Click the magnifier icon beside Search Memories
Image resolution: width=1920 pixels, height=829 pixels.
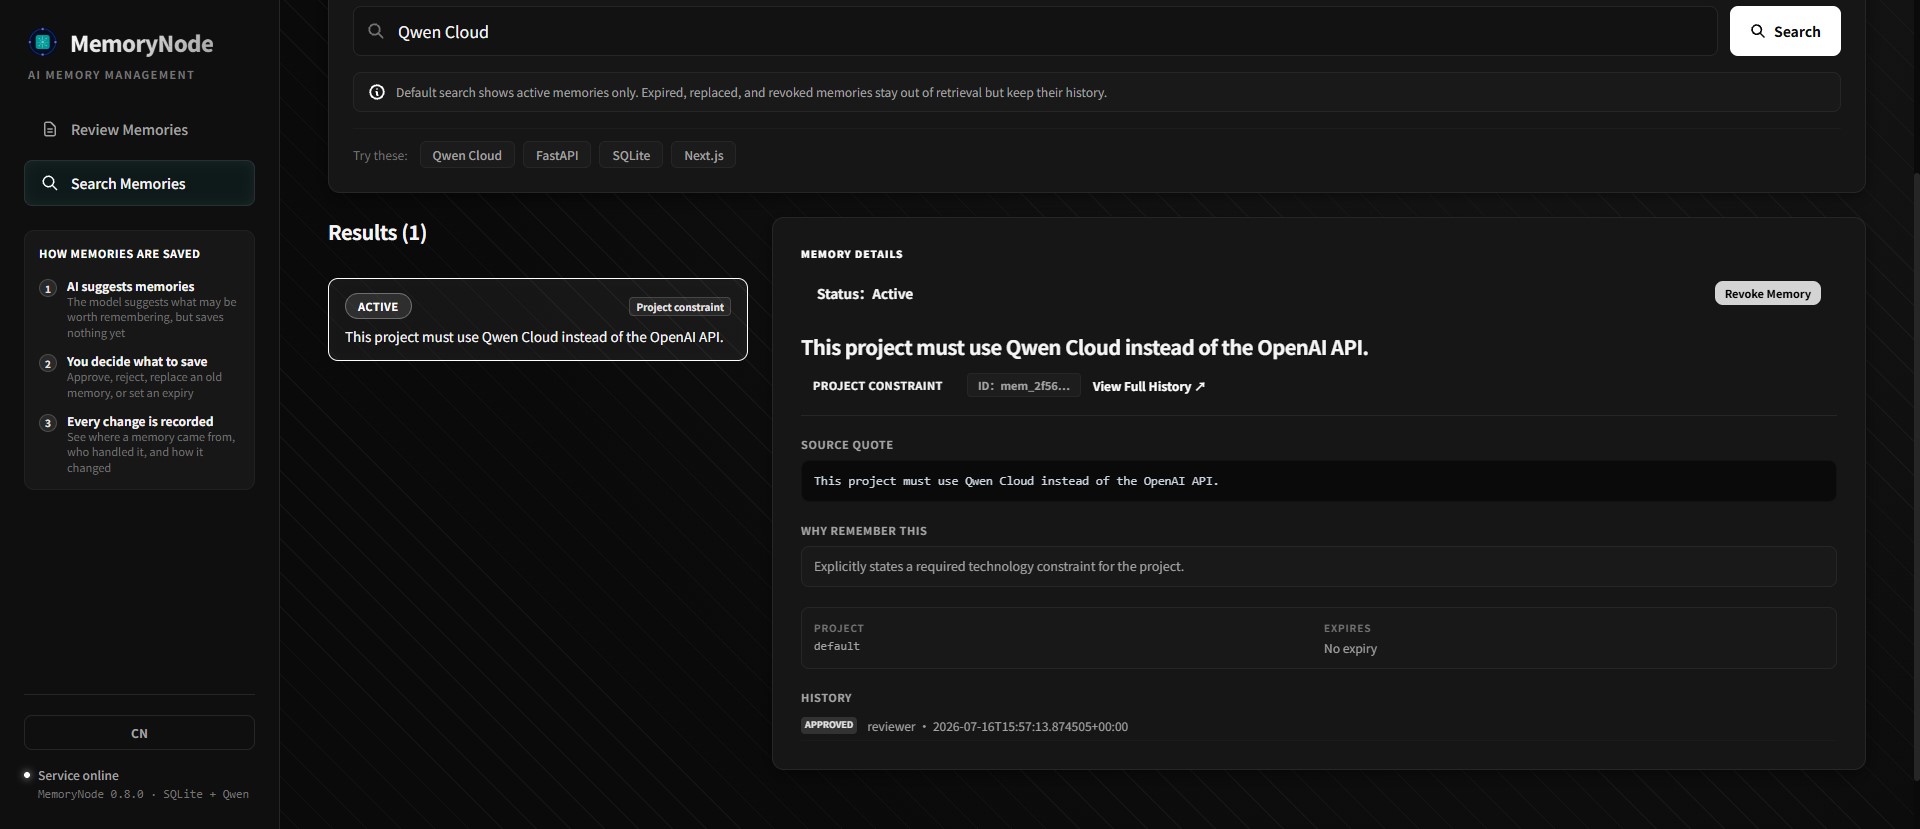(49, 183)
